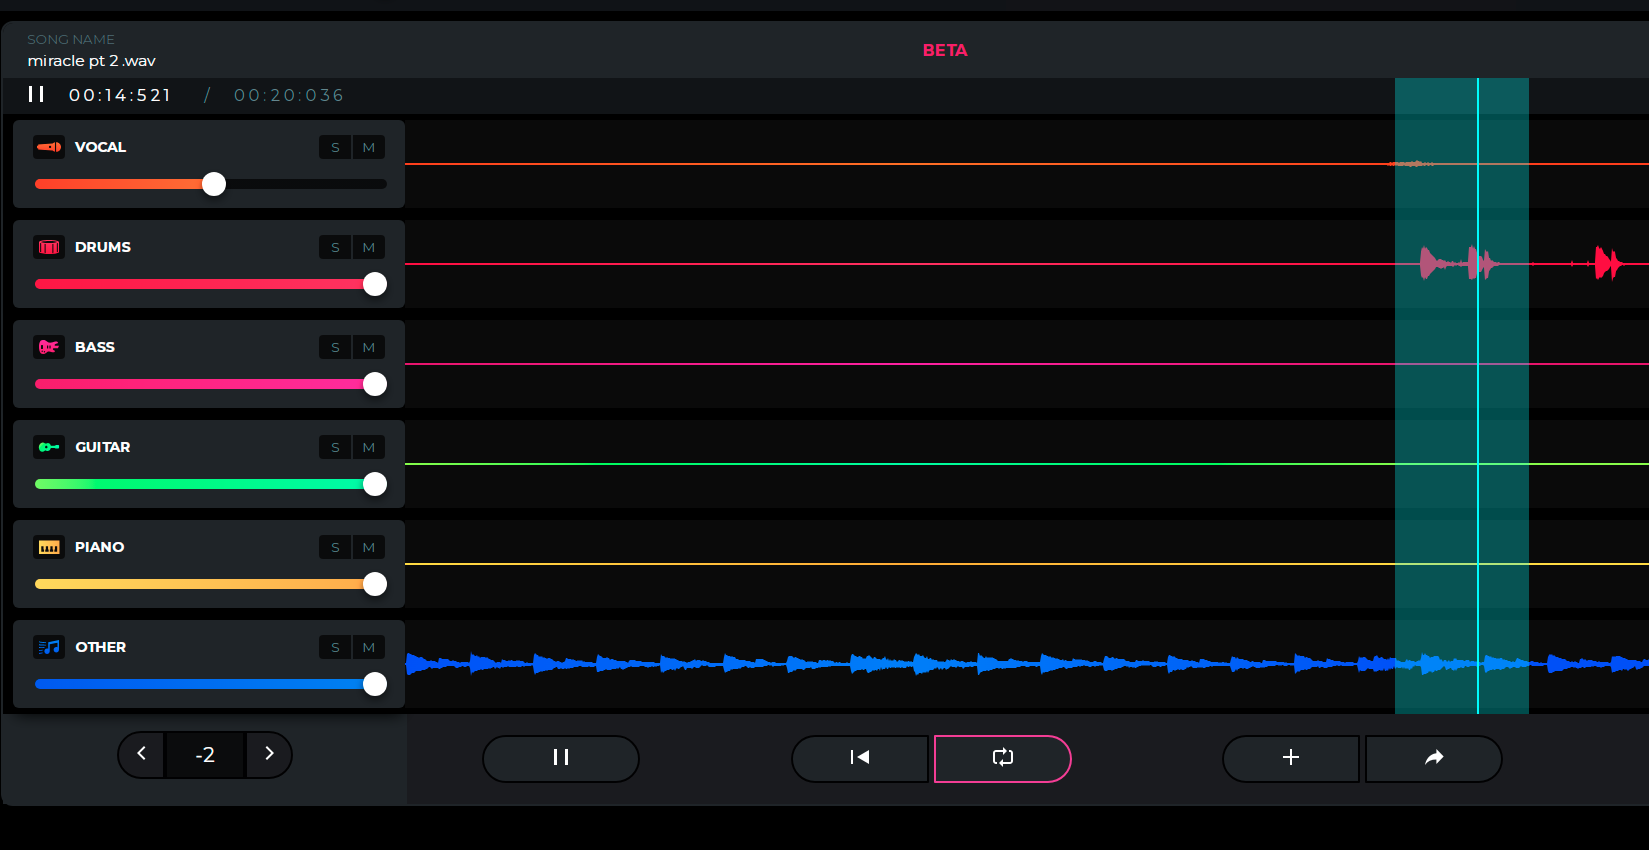Click the song name miracle pt 2 .wav
The width and height of the screenshot is (1649, 850).
point(92,61)
